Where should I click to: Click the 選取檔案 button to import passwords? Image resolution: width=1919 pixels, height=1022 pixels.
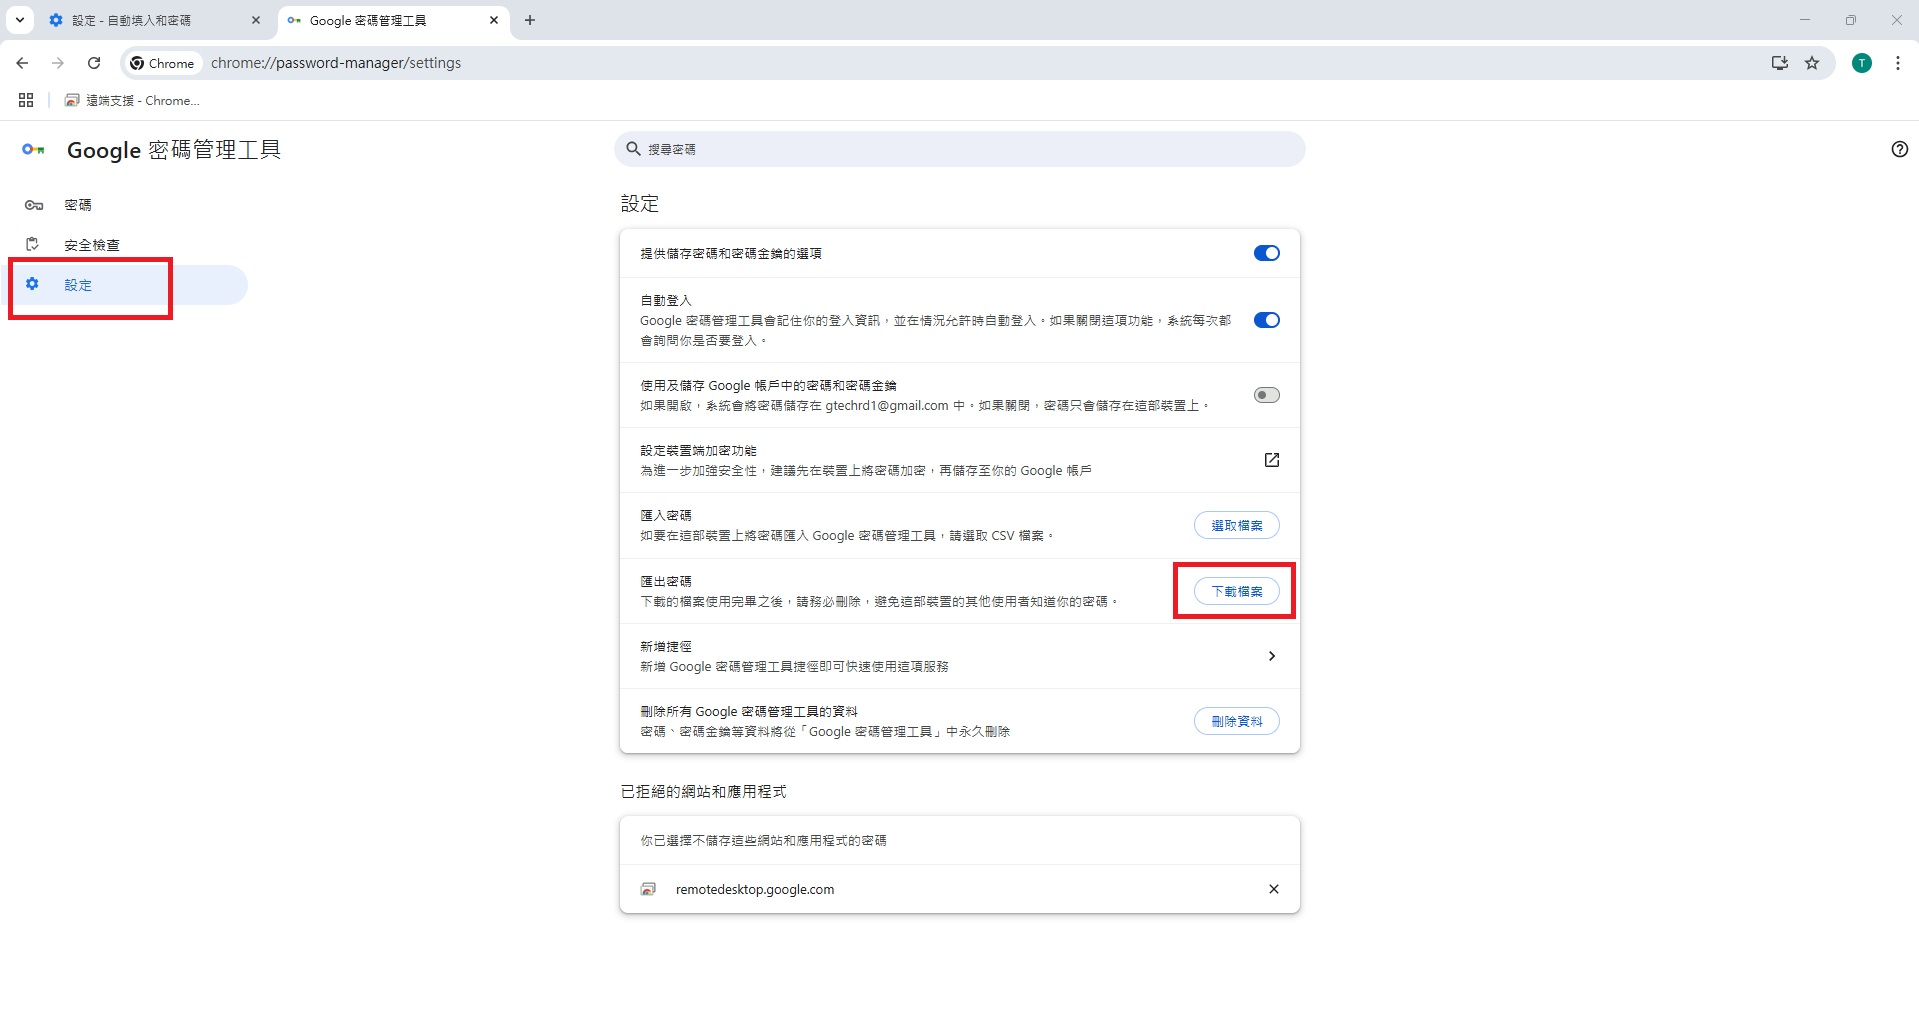tap(1236, 524)
